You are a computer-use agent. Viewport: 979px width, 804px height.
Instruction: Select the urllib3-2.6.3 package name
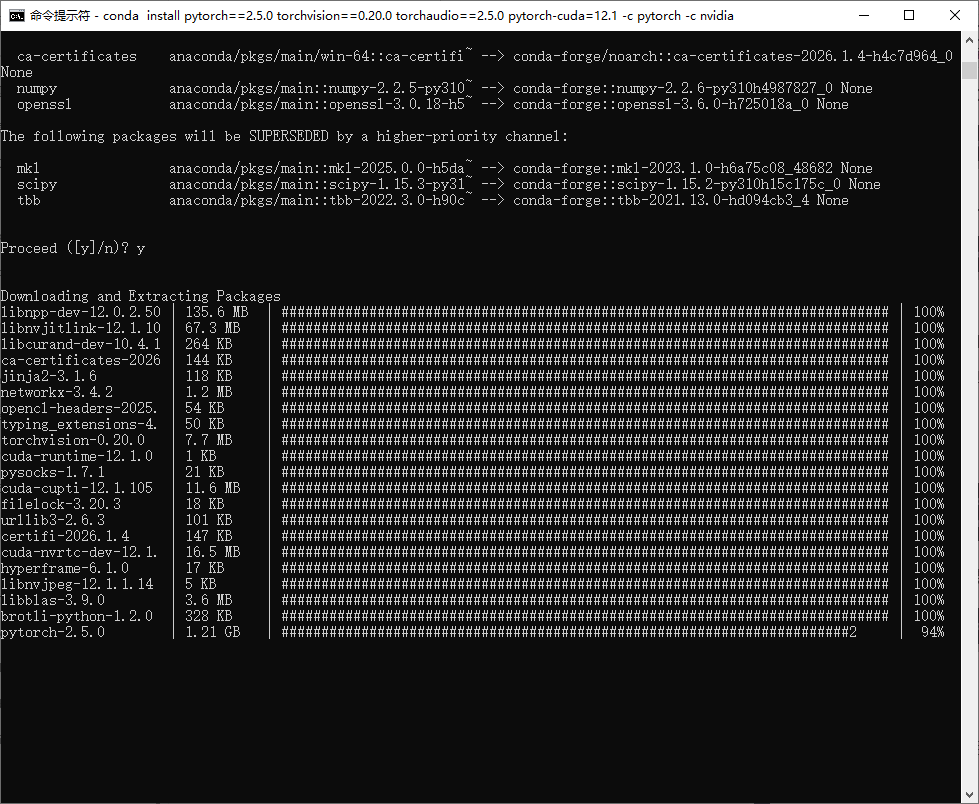click(52, 520)
